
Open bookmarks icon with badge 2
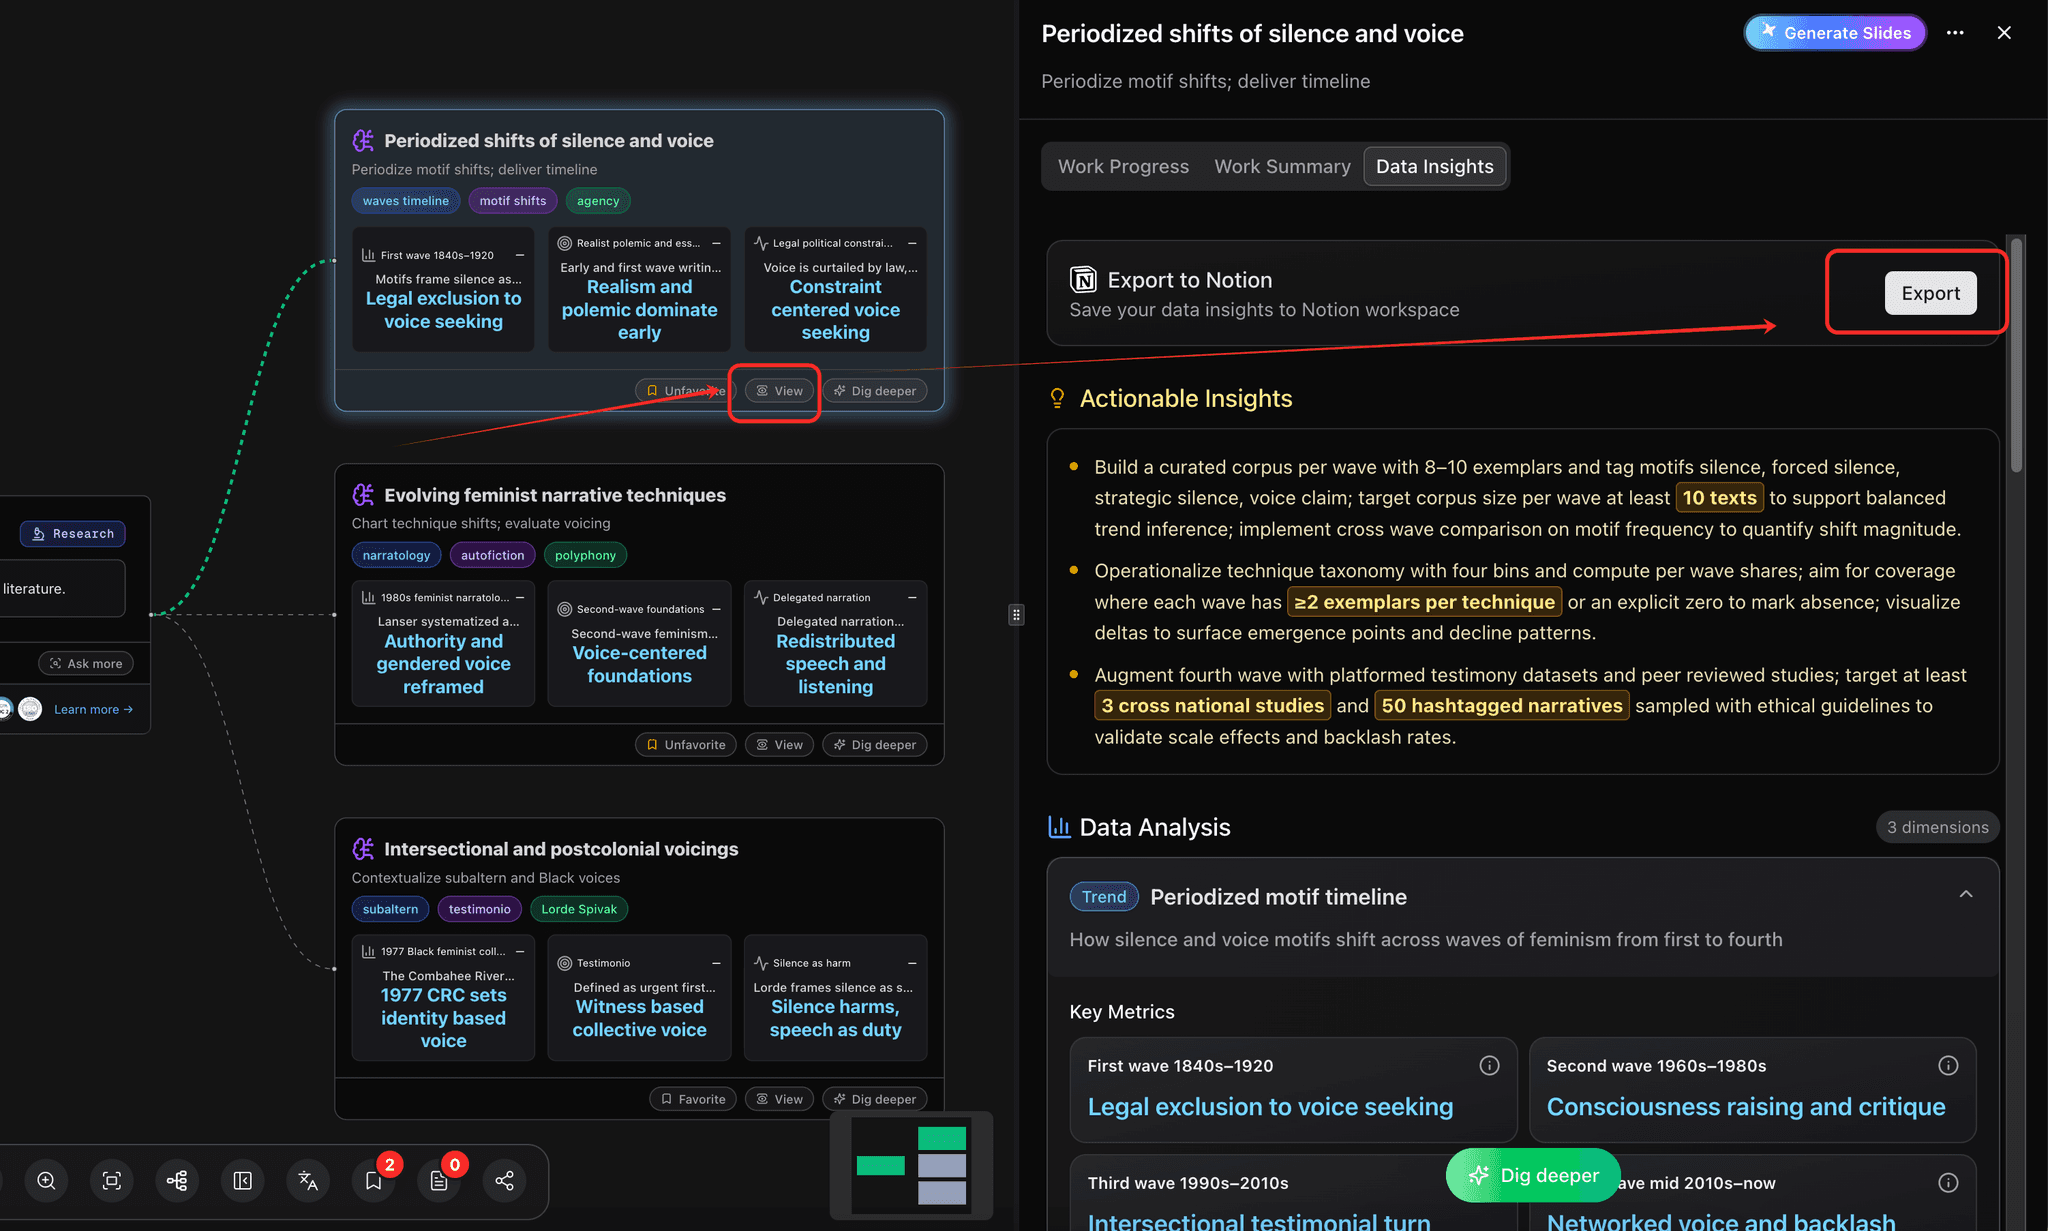374,1181
